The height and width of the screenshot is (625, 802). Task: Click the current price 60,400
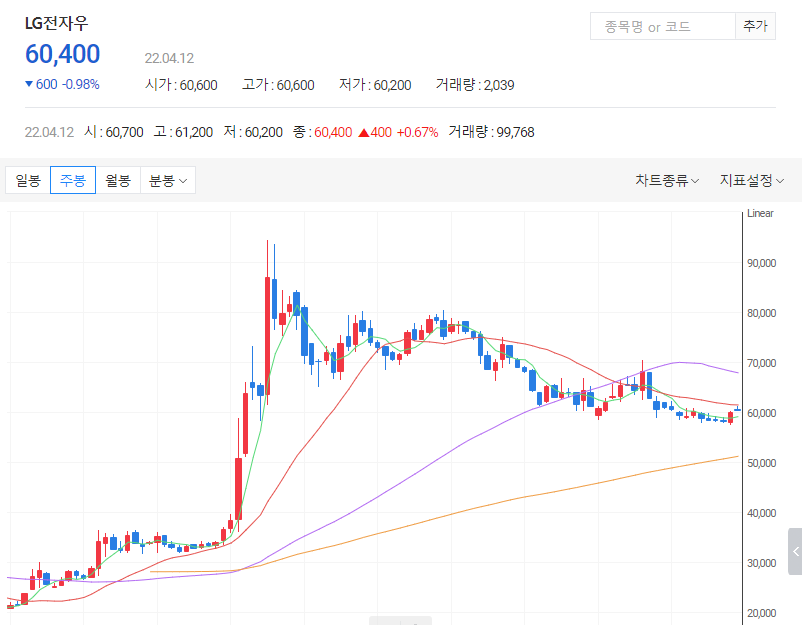coord(62,54)
